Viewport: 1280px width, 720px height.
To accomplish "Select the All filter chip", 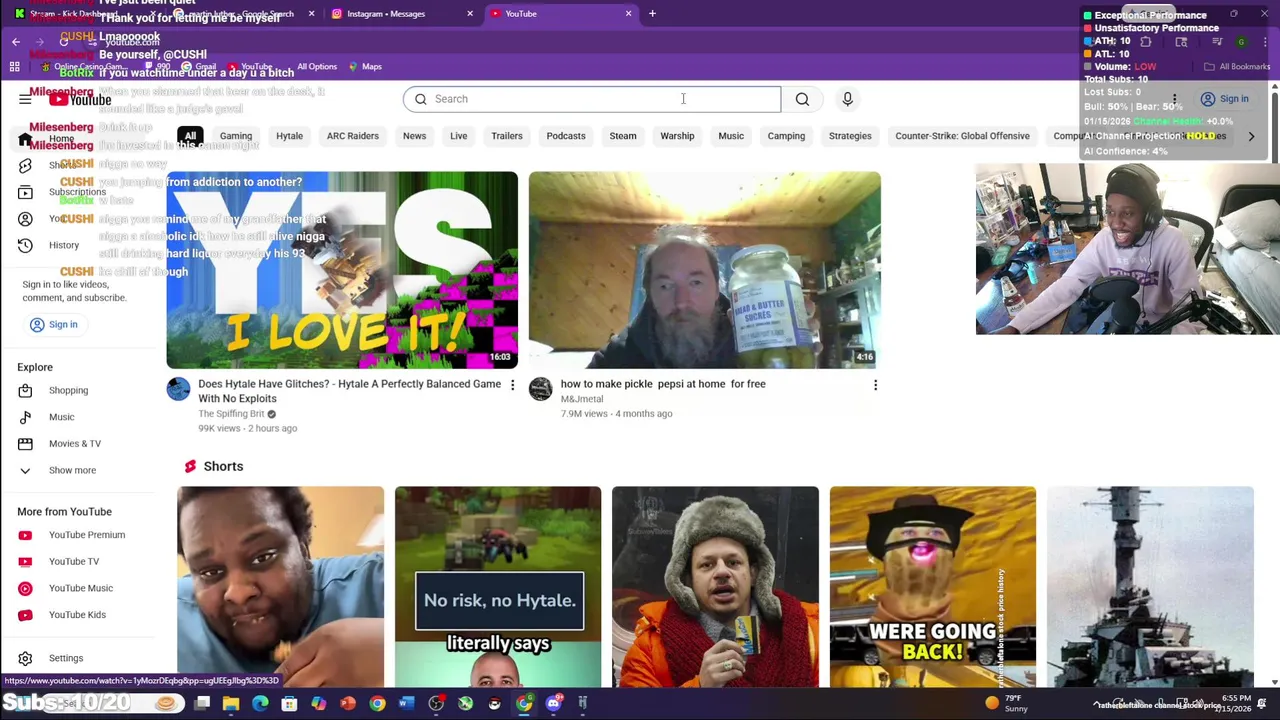I will (x=190, y=136).
